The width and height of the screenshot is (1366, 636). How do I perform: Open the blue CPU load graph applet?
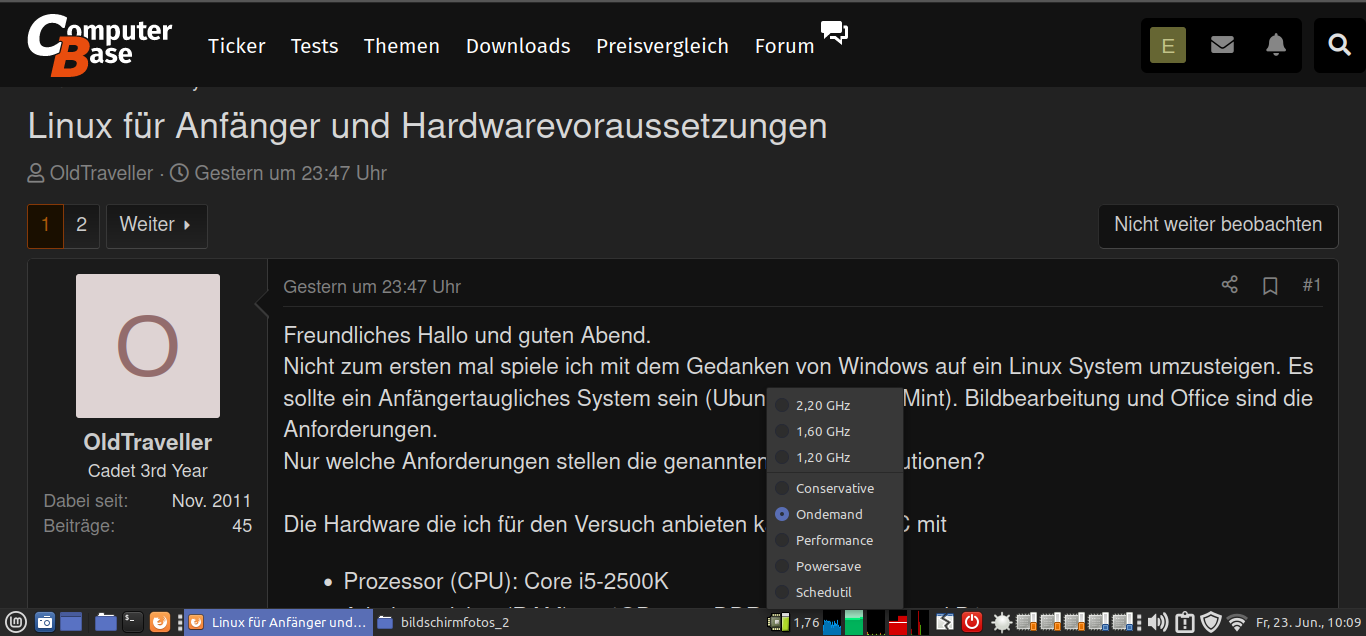click(832, 622)
